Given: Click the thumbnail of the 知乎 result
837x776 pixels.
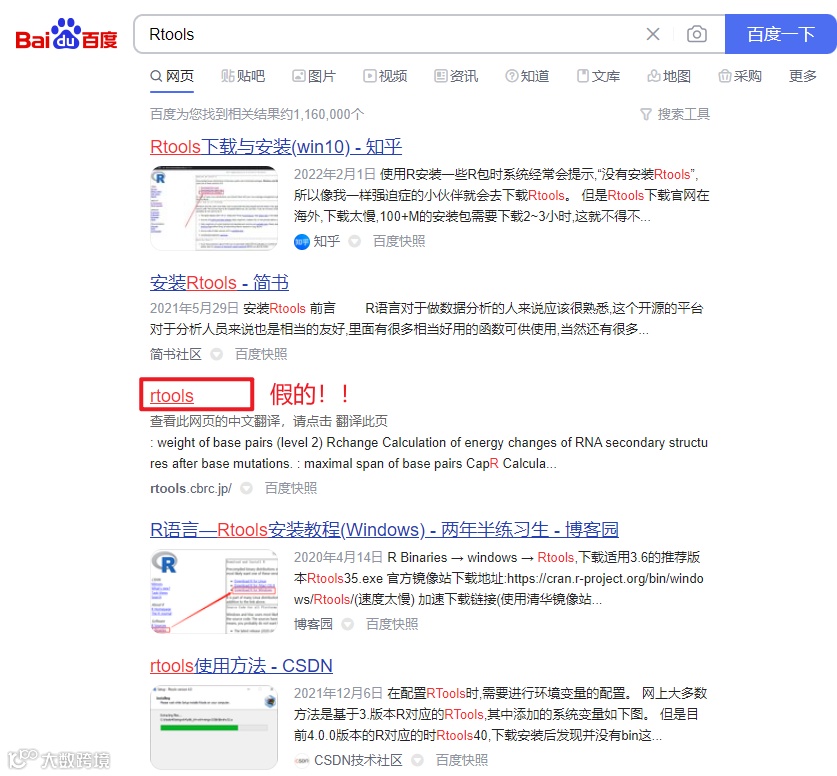Looking at the screenshot, I should coord(214,208).
